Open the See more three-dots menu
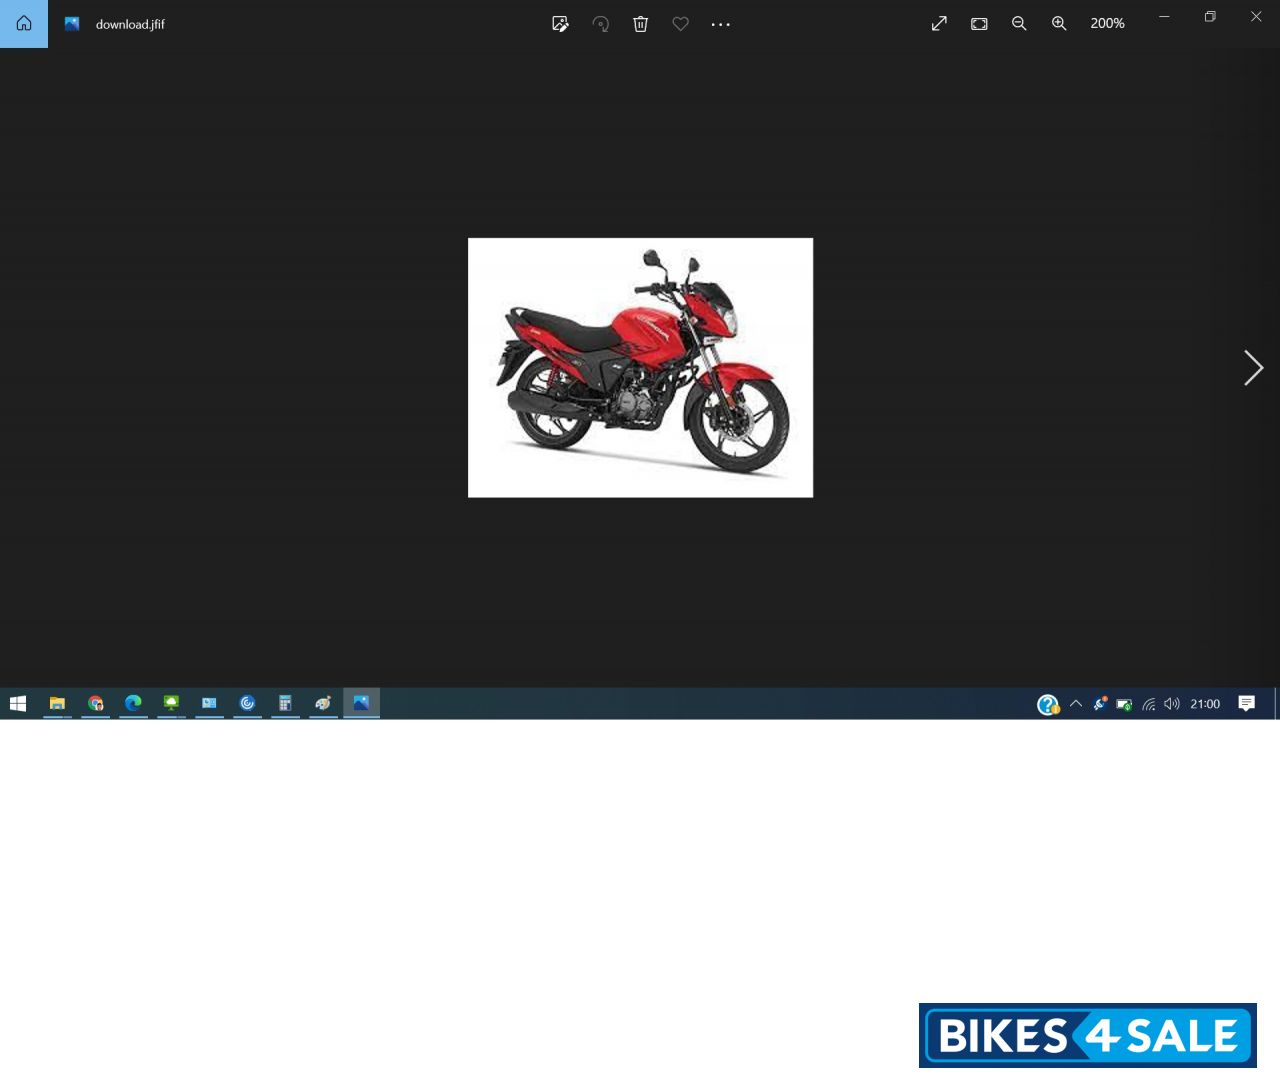Image resolution: width=1280 pixels, height=1090 pixels. [x=721, y=24]
